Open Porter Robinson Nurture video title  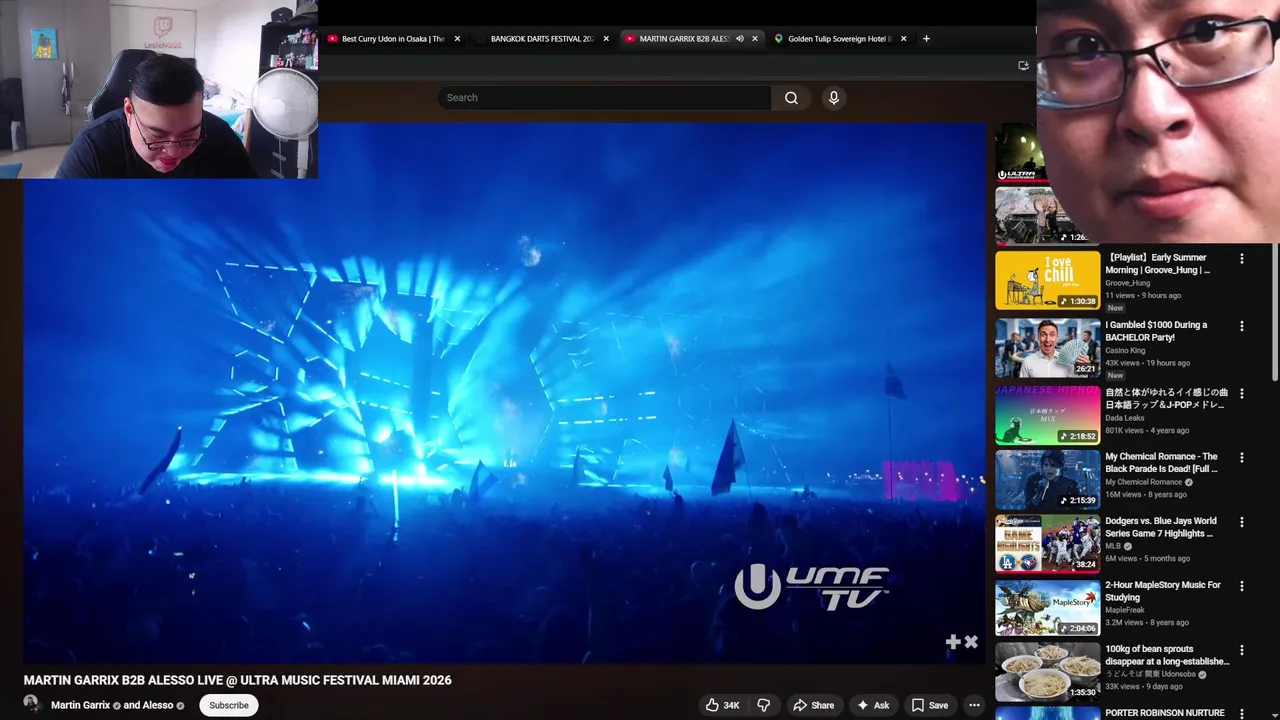tap(1165, 713)
